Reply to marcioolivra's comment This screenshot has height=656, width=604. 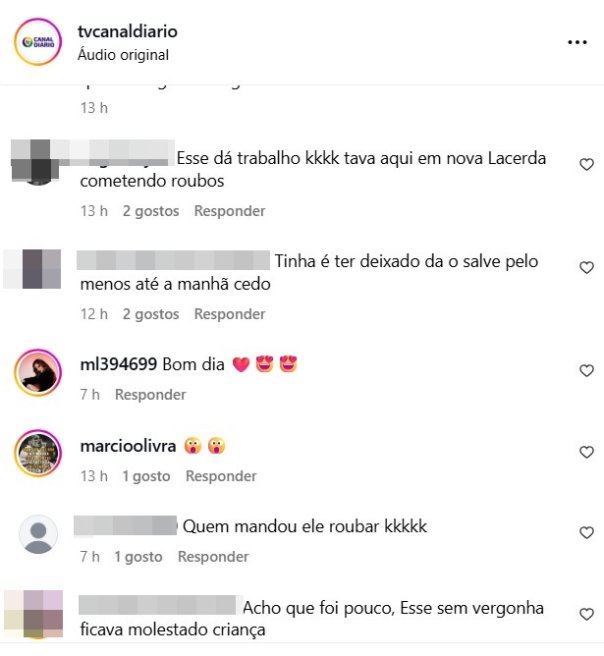[221, 476]
